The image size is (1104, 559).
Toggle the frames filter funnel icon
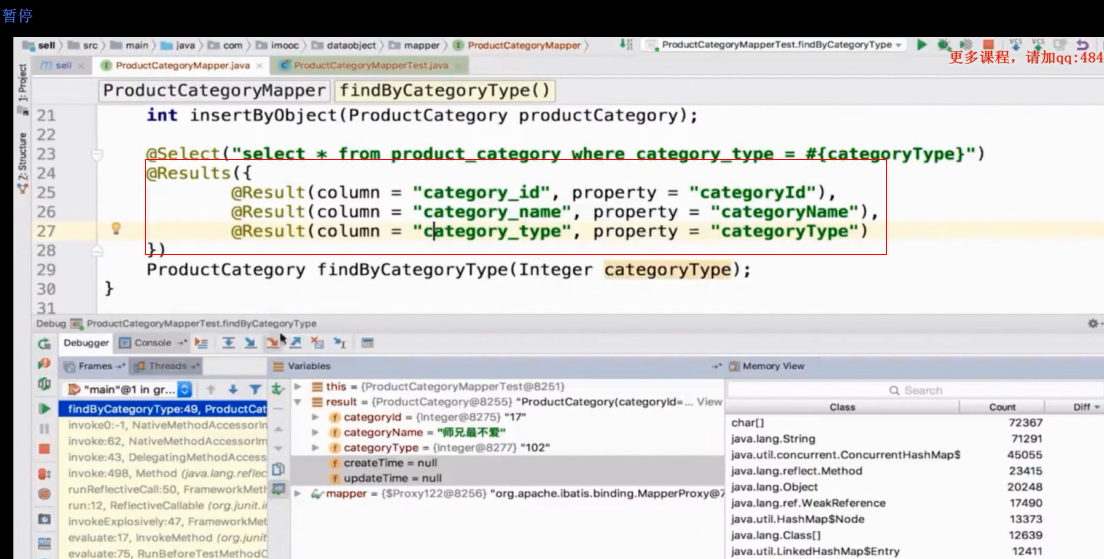[x=255, y=389]
